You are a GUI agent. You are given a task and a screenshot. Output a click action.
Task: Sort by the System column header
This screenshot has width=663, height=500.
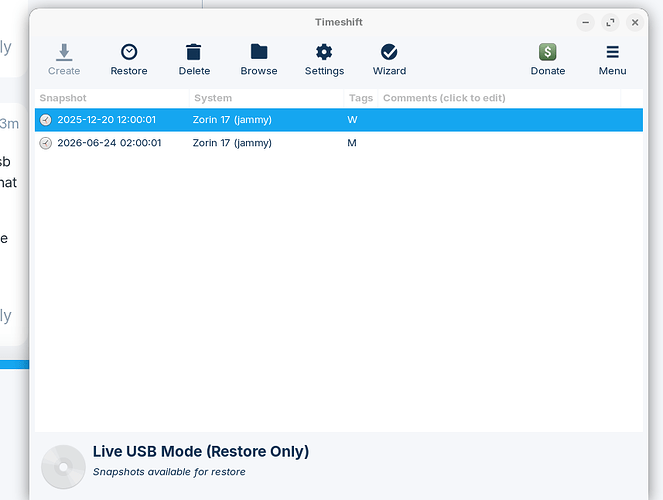[267, 98]
